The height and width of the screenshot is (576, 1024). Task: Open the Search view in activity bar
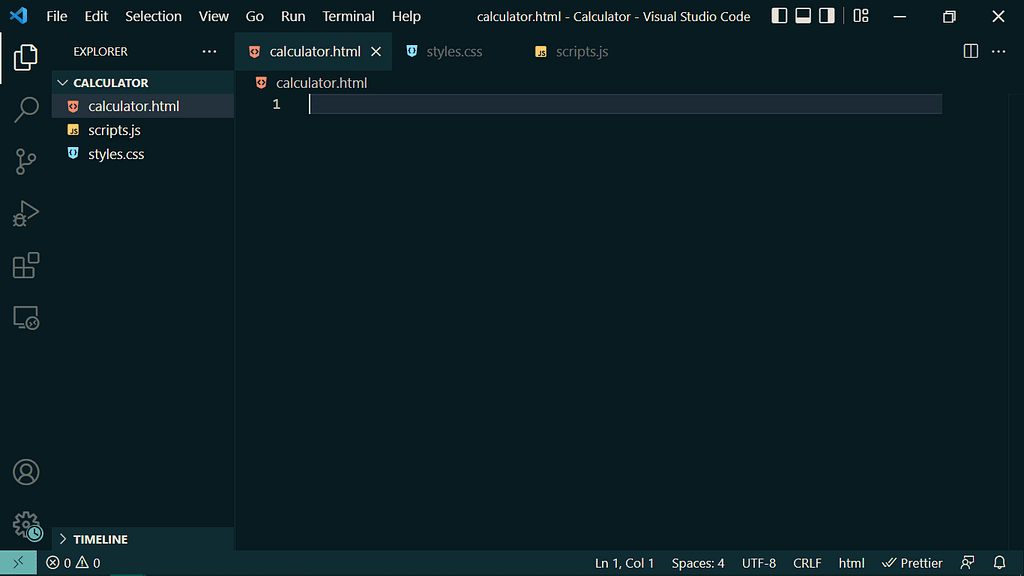[x=26, y=109]
